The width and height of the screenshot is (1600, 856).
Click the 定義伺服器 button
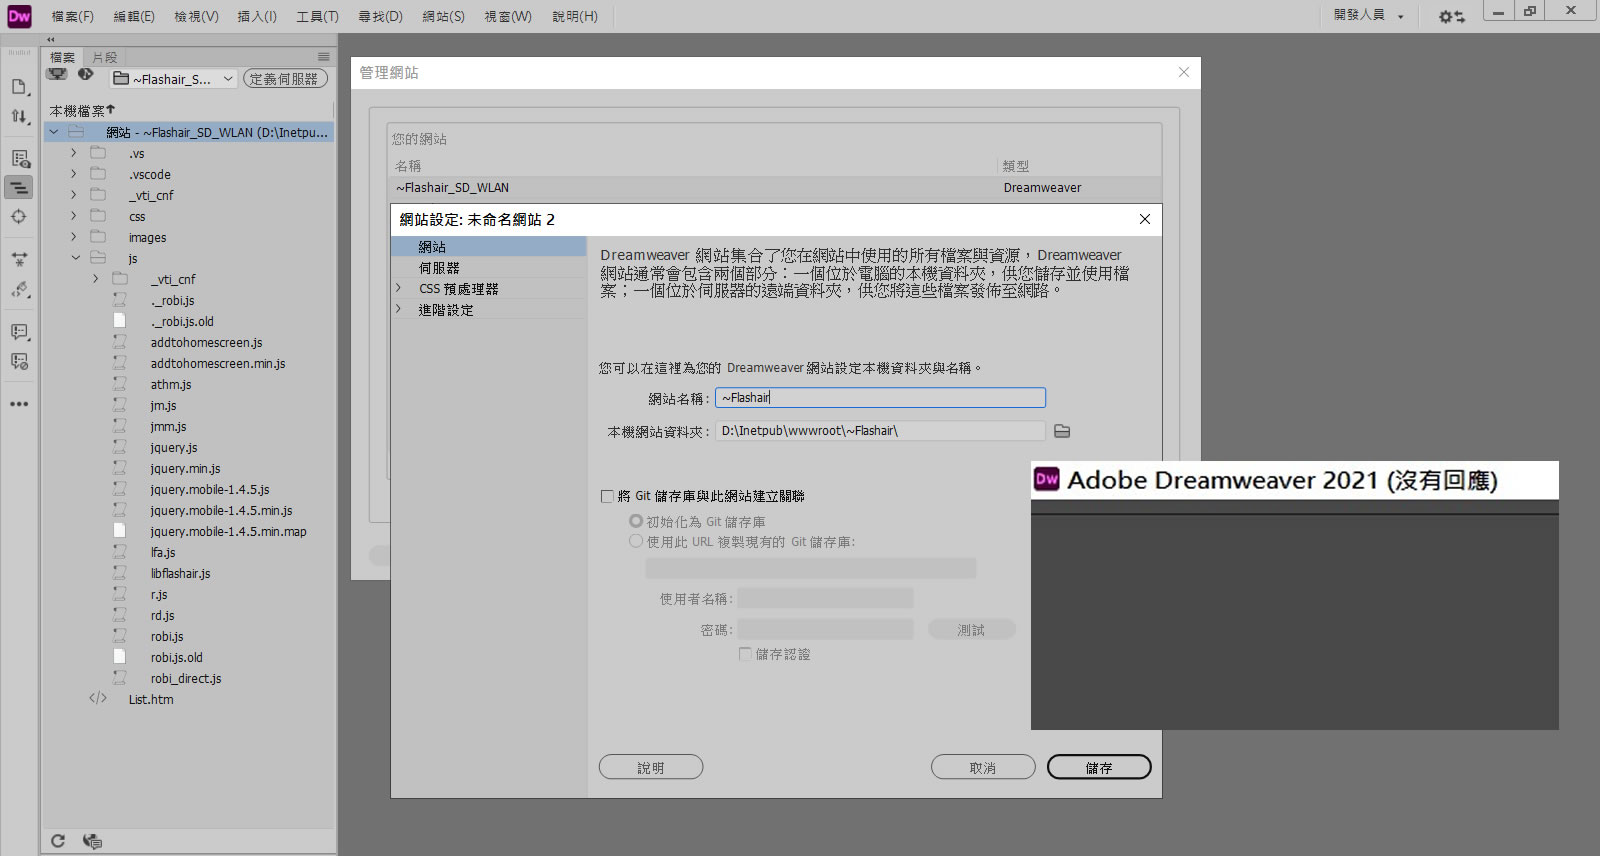[285, 79]
